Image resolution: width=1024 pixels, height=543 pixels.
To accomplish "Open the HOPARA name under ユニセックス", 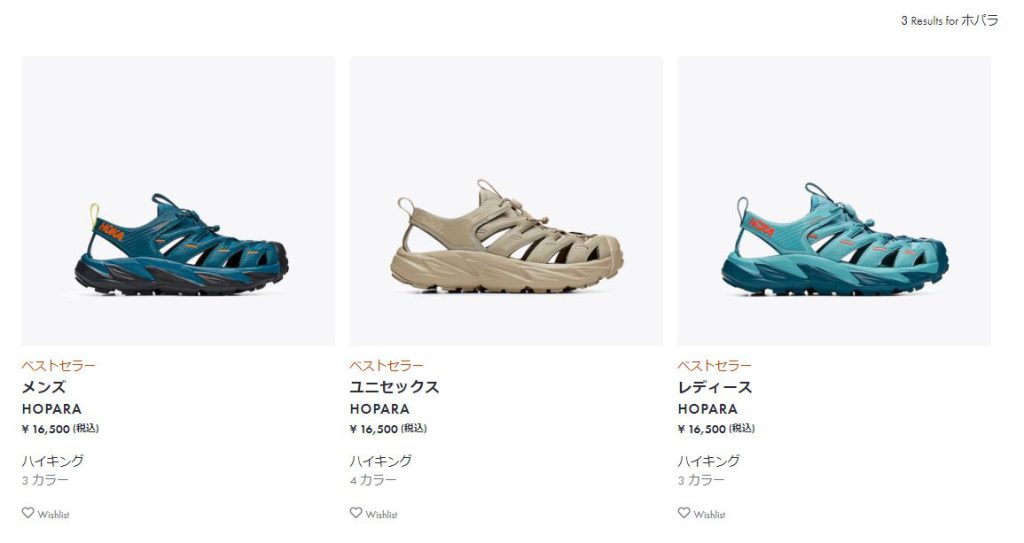I will (x=379, y=409).
